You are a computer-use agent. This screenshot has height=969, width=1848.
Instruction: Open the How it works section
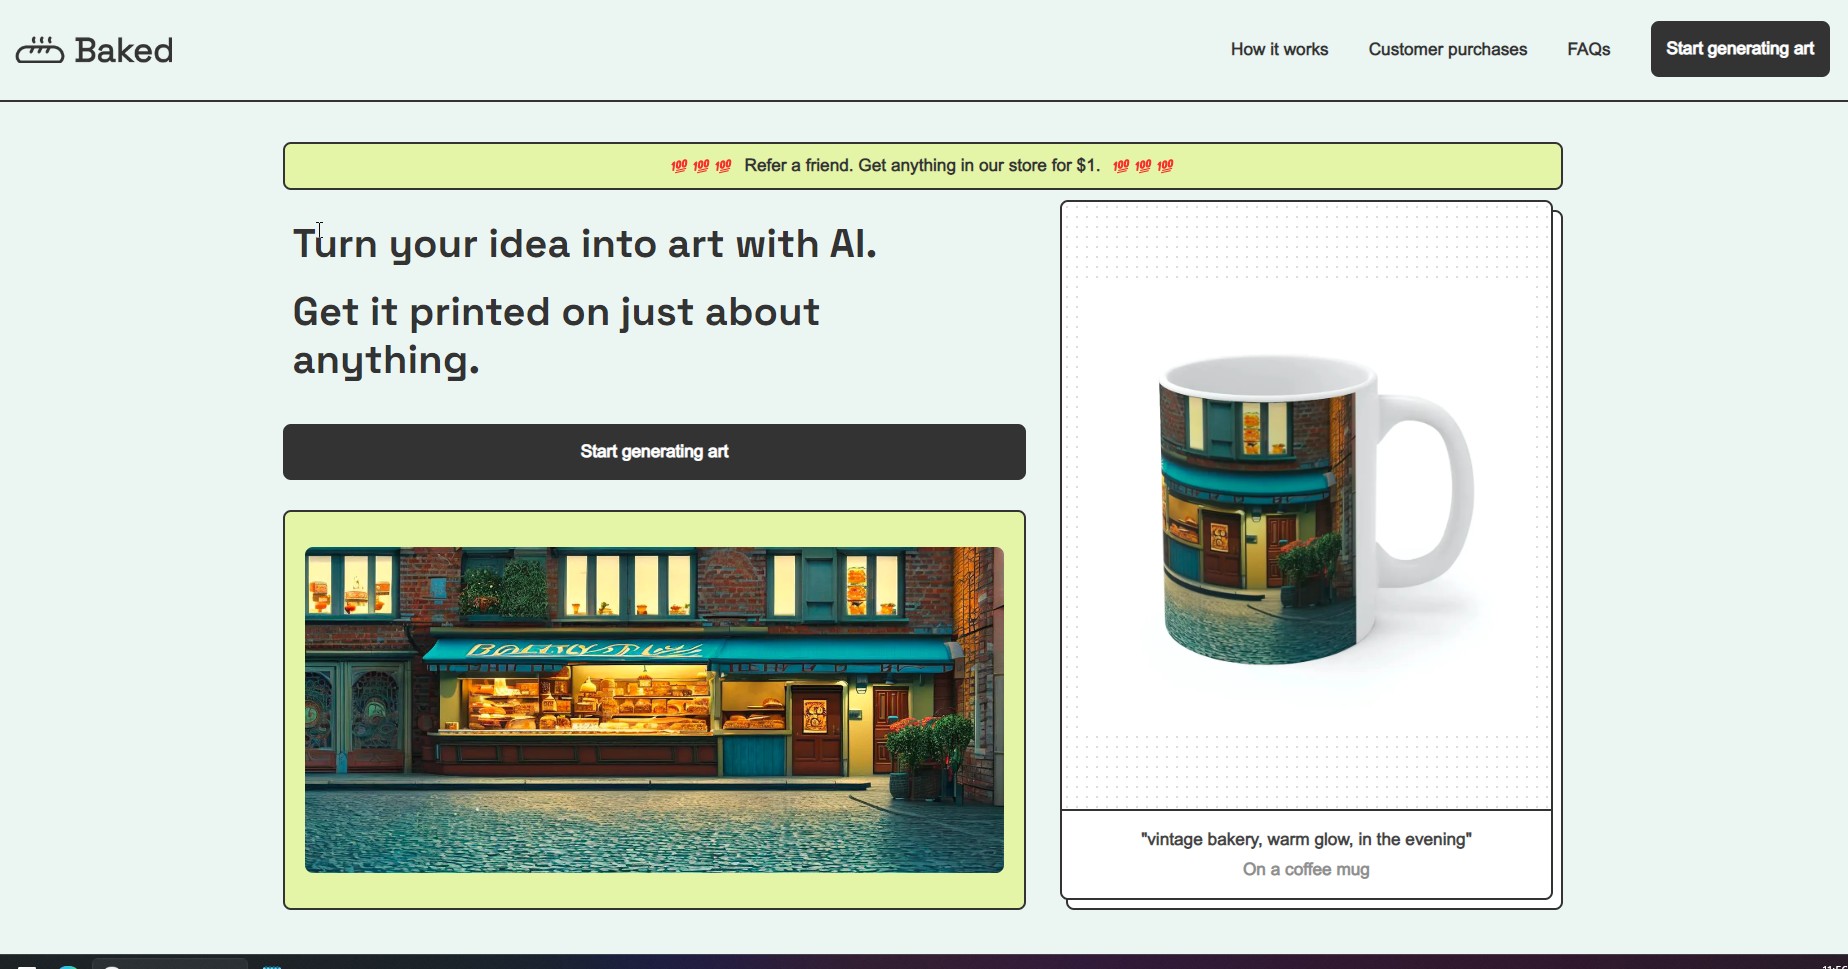pyautogui.click(x=1279, y=50)
